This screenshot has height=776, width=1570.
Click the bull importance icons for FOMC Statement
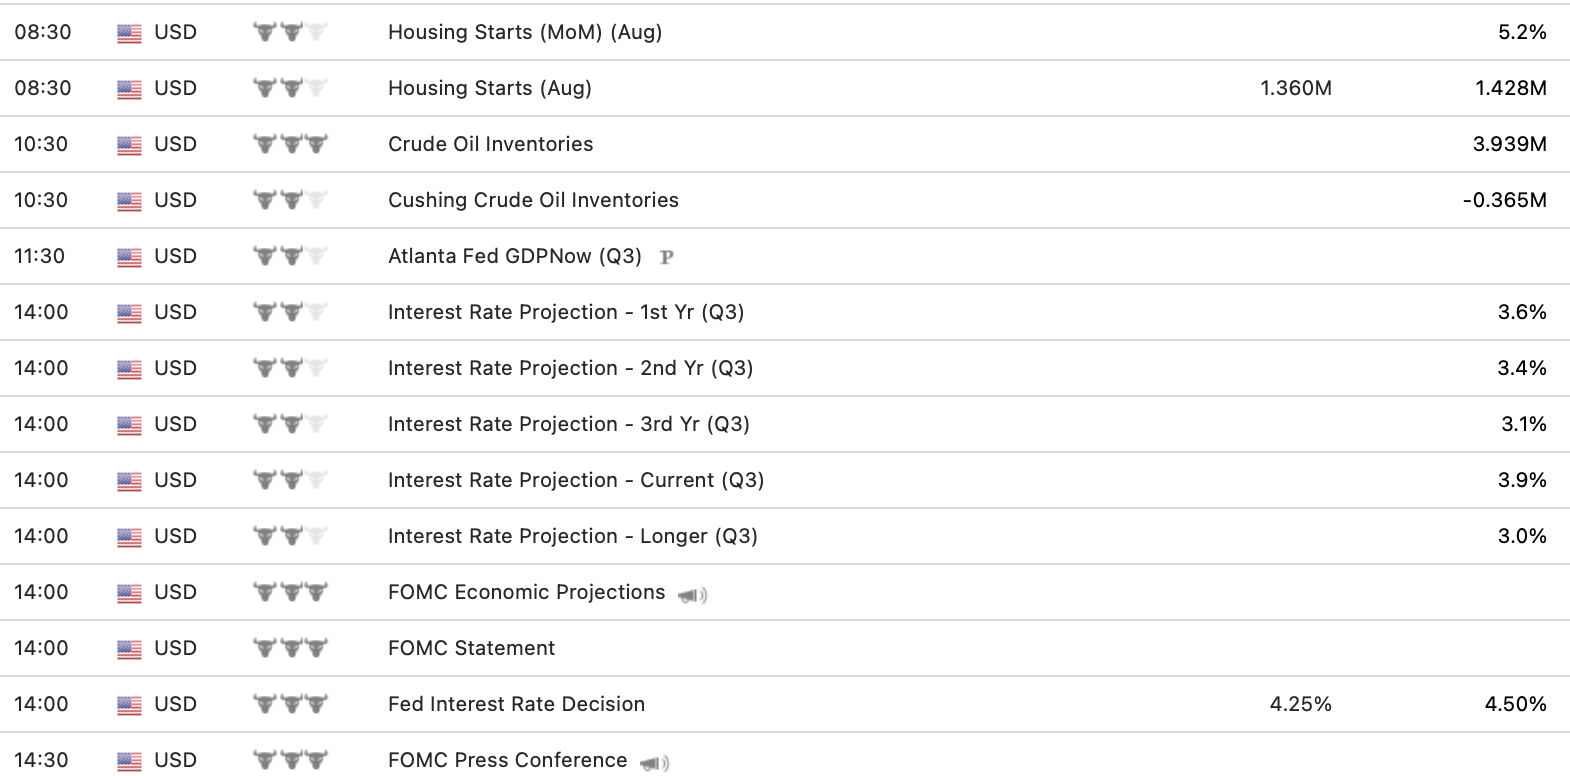click(291, 648)
